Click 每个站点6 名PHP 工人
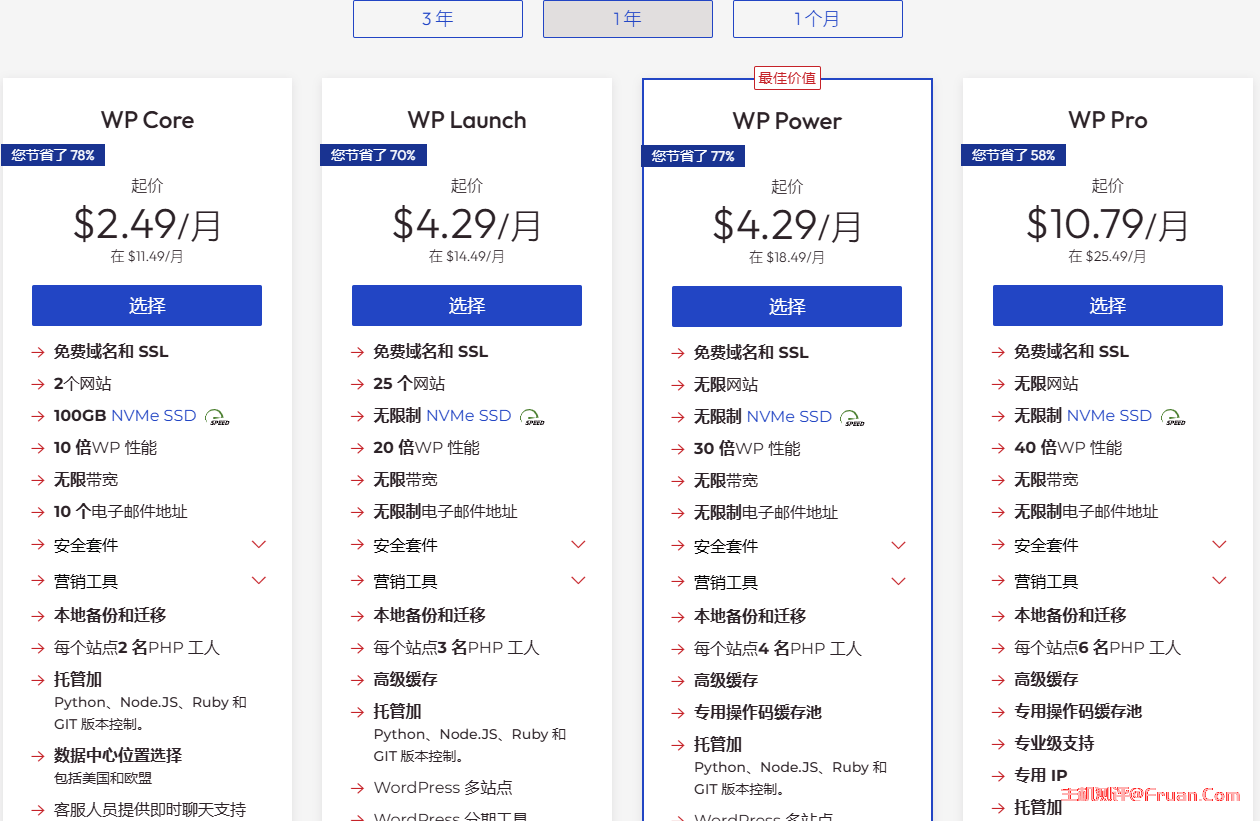Image resolution: width=1260 pixels, height=821 pixels. tap(1098, 648)
